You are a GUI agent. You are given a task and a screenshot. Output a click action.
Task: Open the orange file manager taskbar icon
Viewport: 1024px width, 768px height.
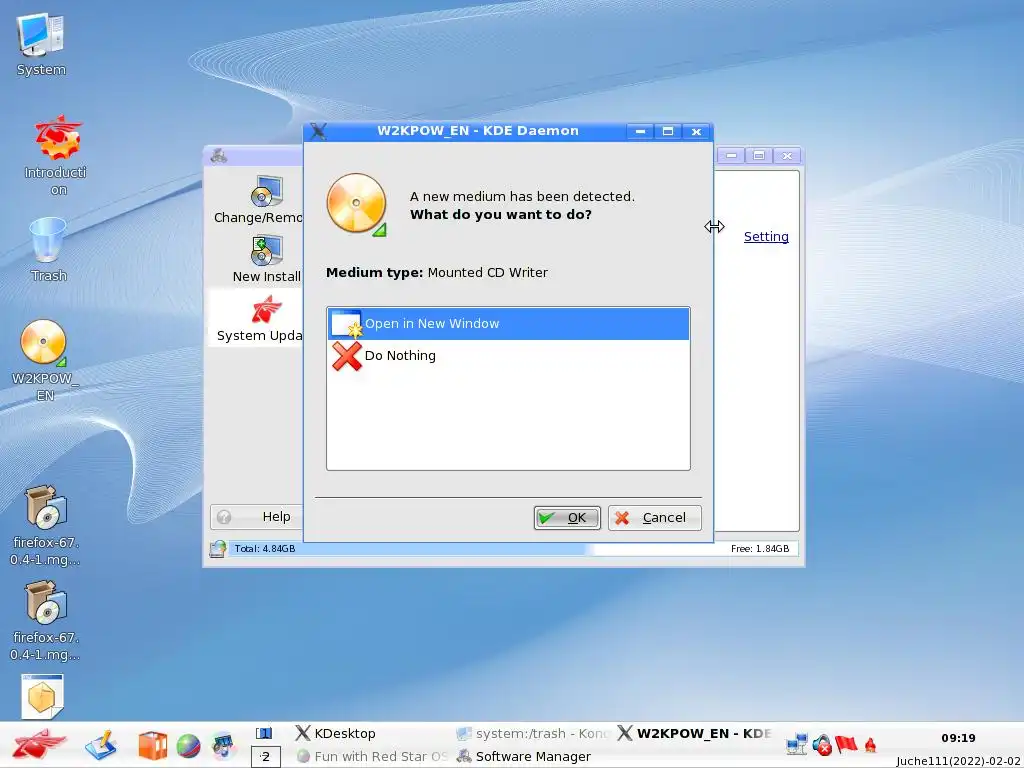click(152, 745)
